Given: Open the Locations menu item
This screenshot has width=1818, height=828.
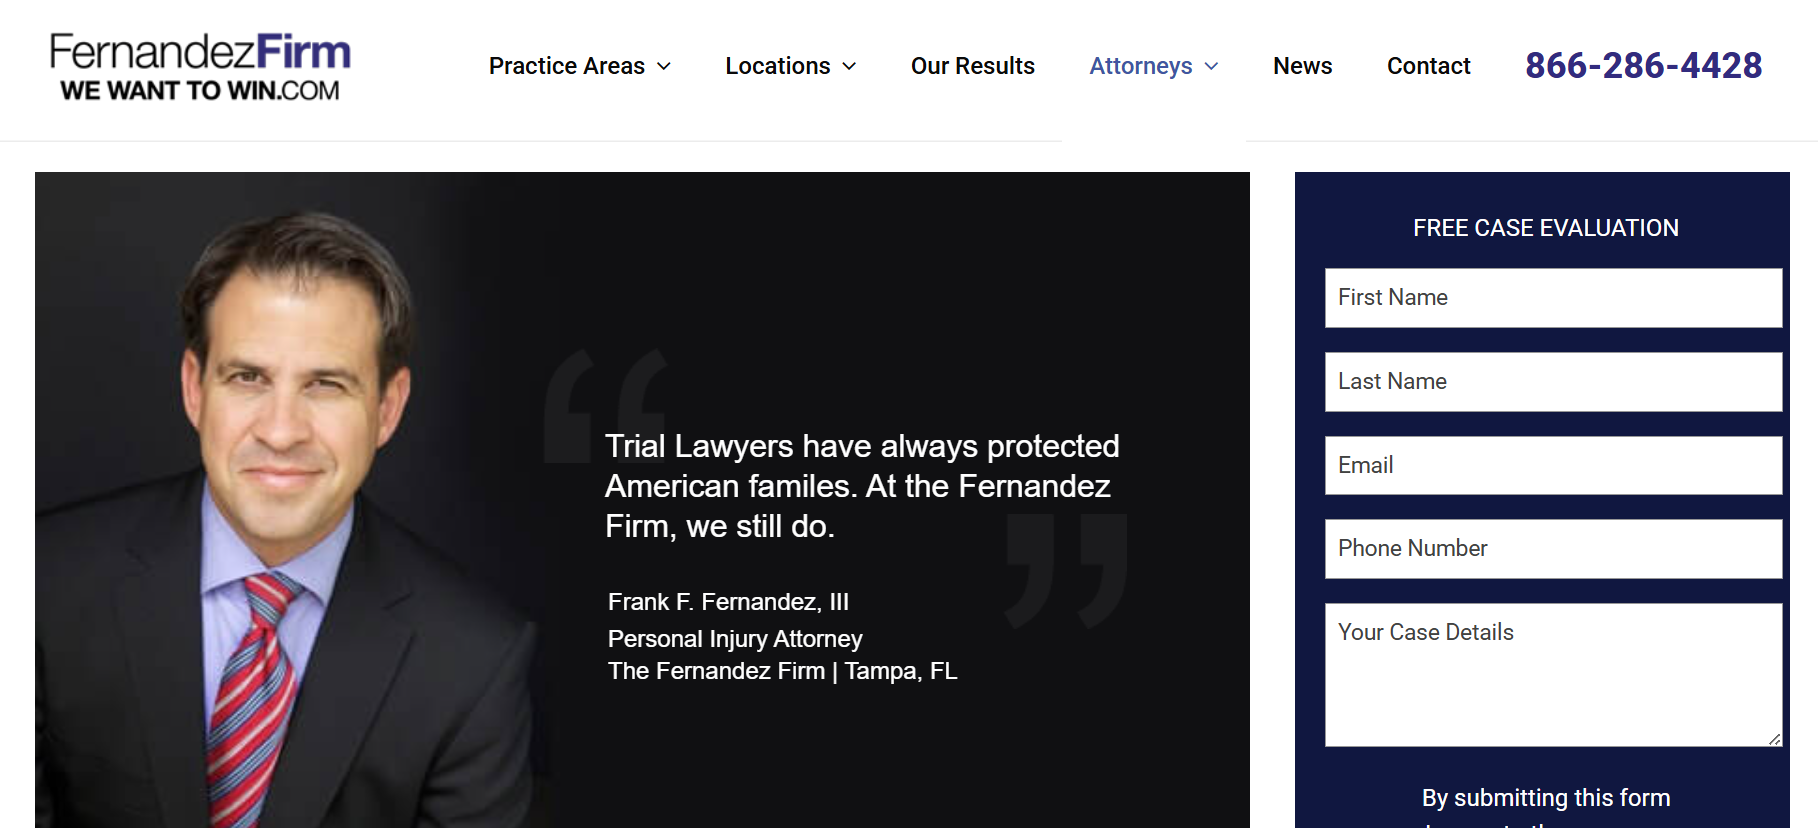Looking at the screenshot, I should pos(777,66).
